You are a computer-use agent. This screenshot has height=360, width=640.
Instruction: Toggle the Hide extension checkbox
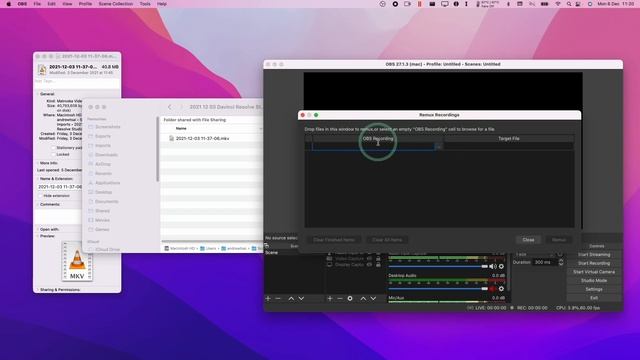[40, 196]
